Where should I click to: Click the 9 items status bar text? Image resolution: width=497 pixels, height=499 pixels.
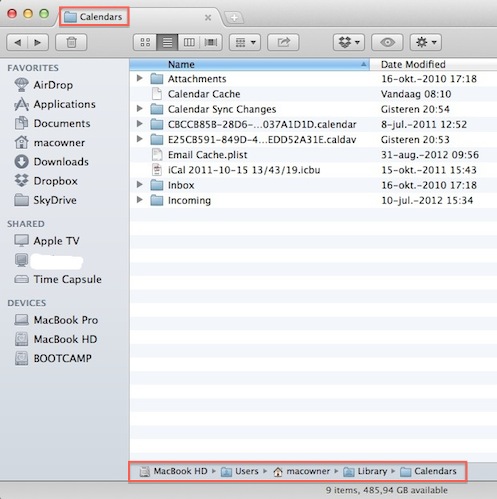point(387,490)
